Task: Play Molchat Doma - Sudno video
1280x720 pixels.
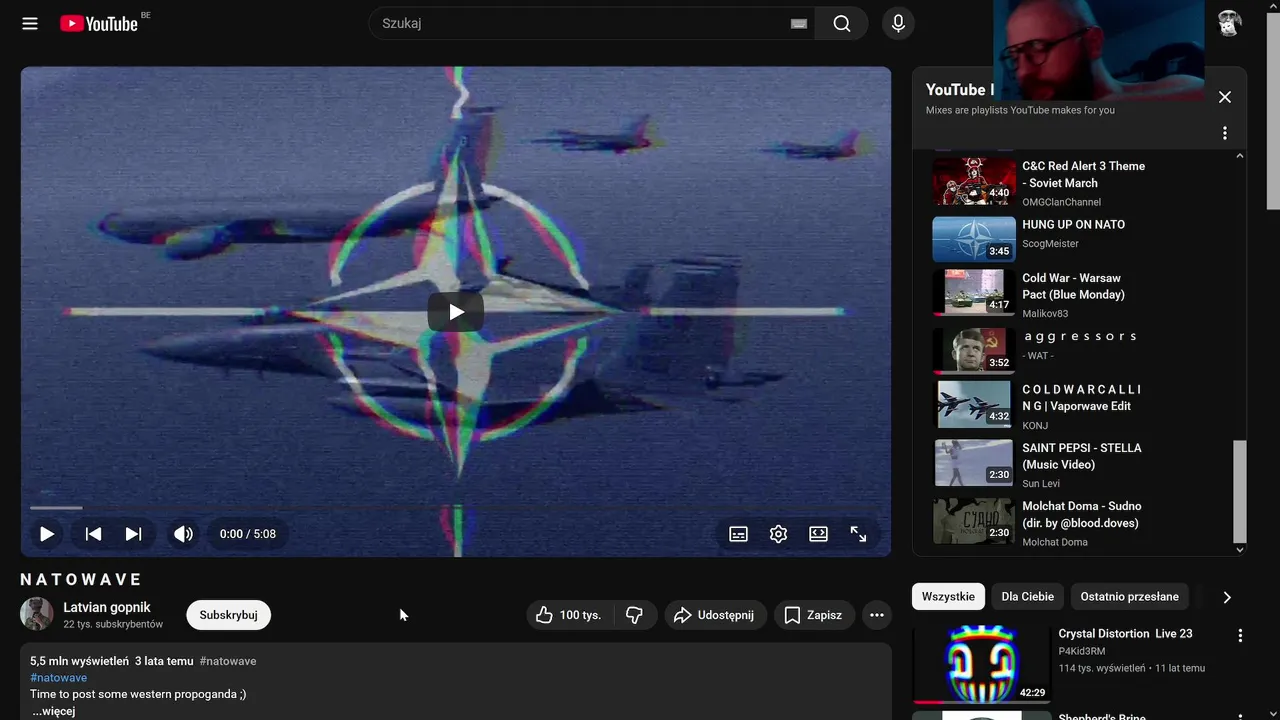Action: 1081,514
